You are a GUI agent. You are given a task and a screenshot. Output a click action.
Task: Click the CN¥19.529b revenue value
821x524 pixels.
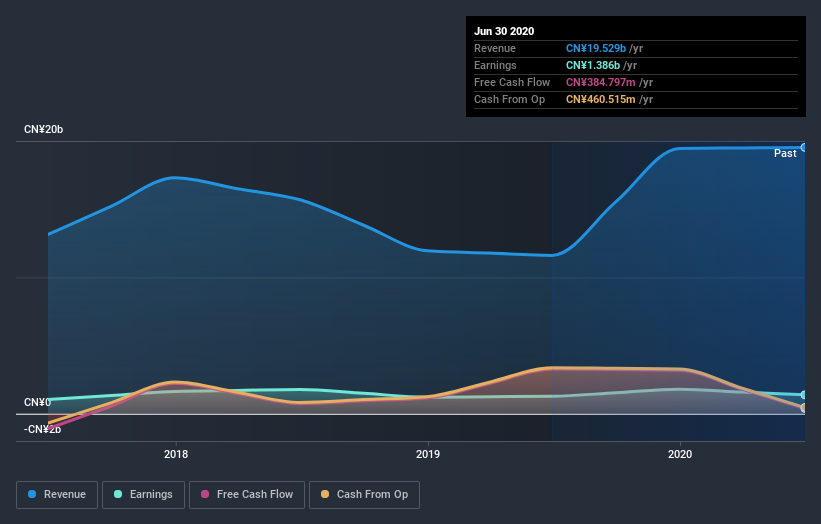(596, 49)
